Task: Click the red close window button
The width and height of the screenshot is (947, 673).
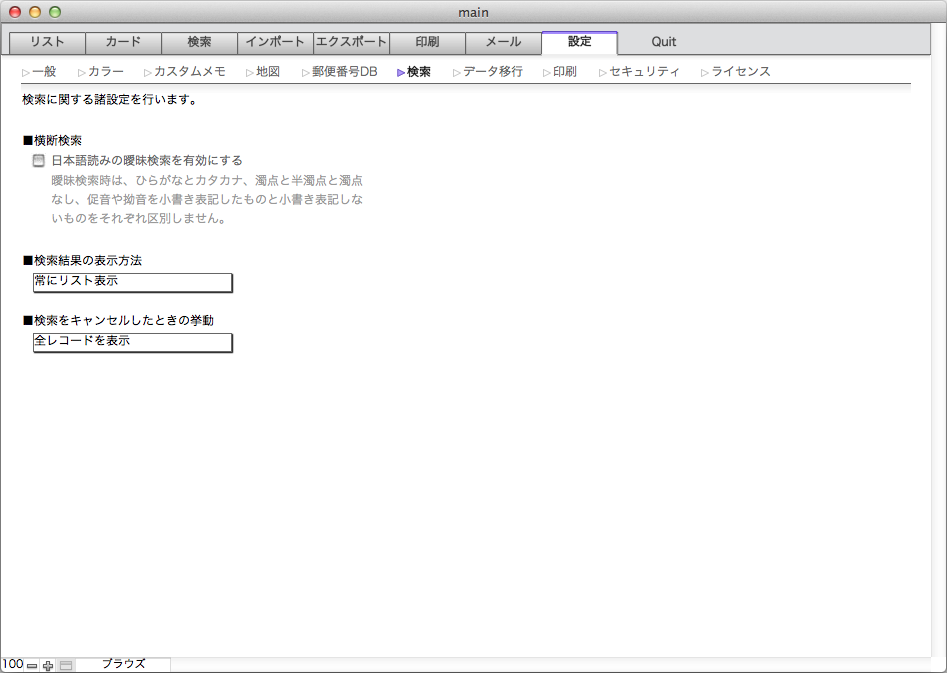Action: point(15,12)
